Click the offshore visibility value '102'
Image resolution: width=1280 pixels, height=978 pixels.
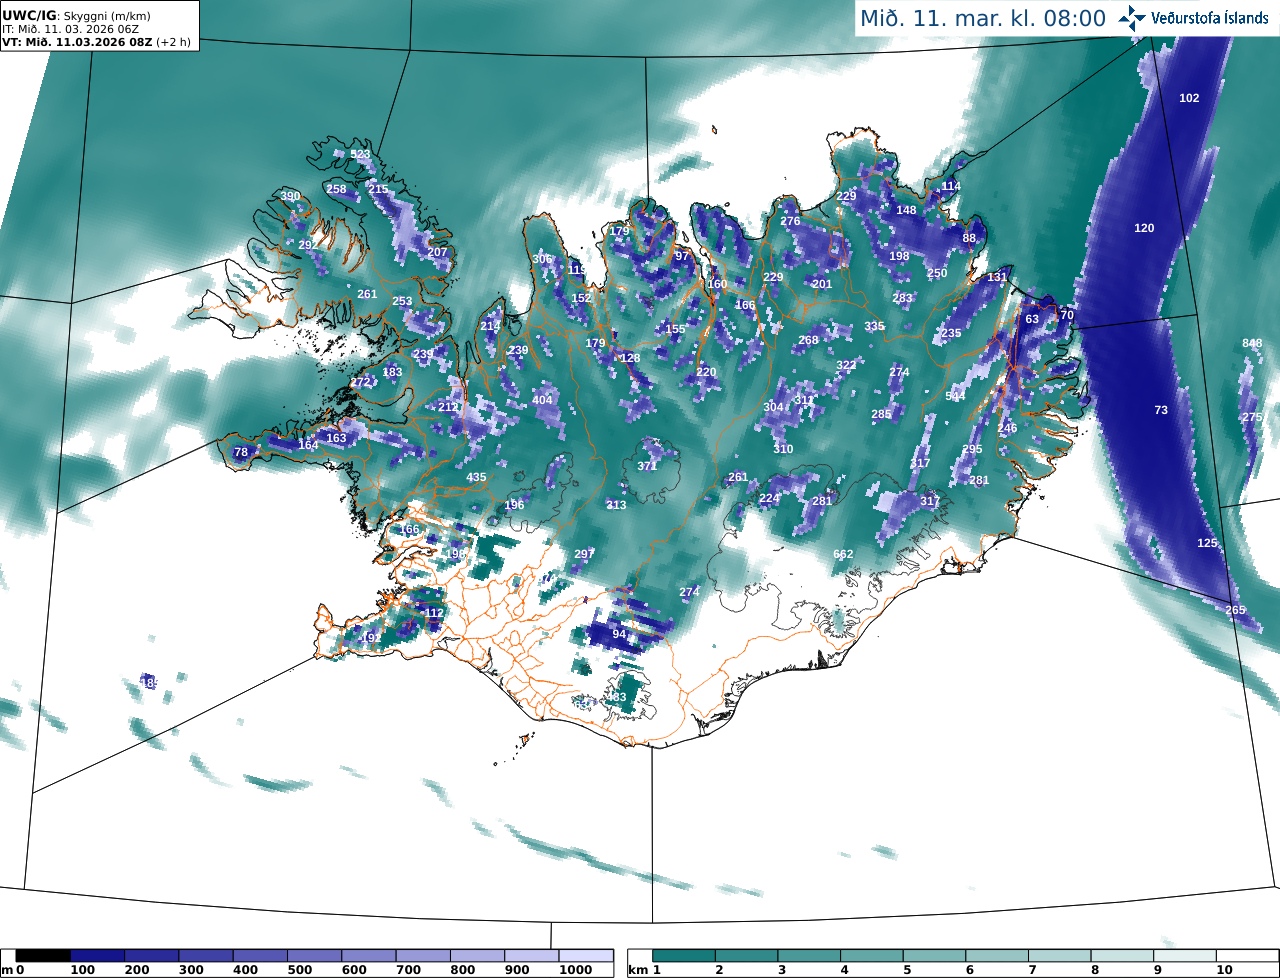pyautogui.click(x=1189, y=98)
